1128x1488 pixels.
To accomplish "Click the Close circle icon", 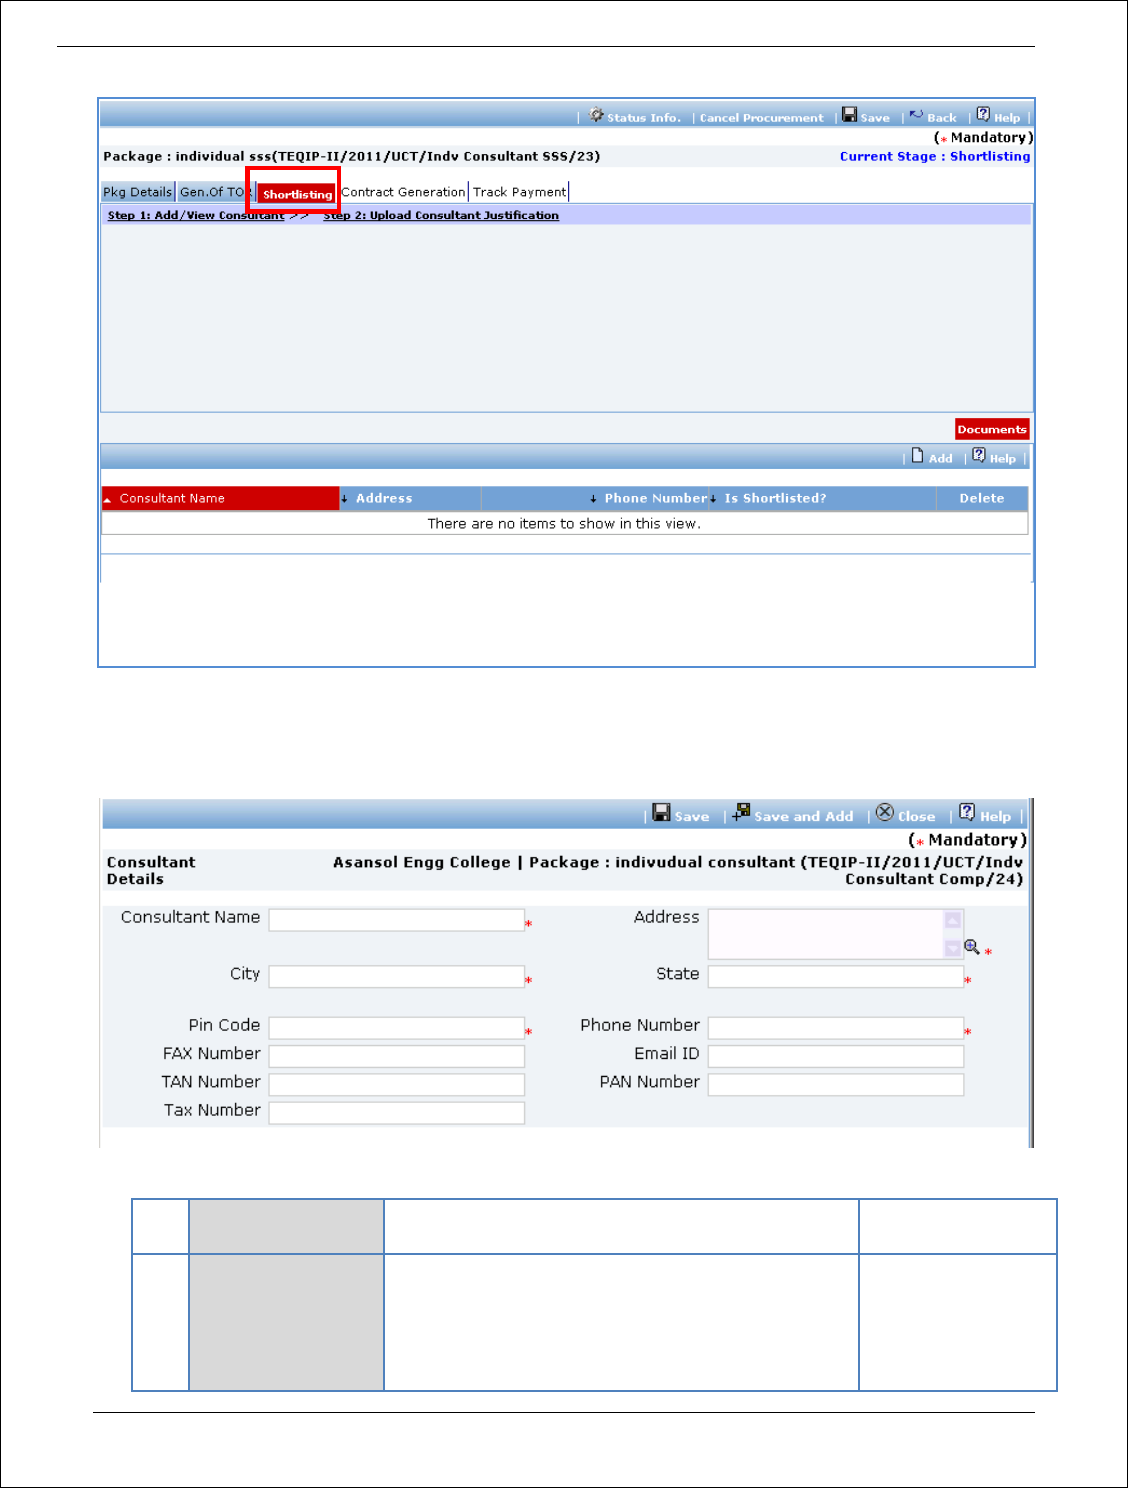I will 885,813.
